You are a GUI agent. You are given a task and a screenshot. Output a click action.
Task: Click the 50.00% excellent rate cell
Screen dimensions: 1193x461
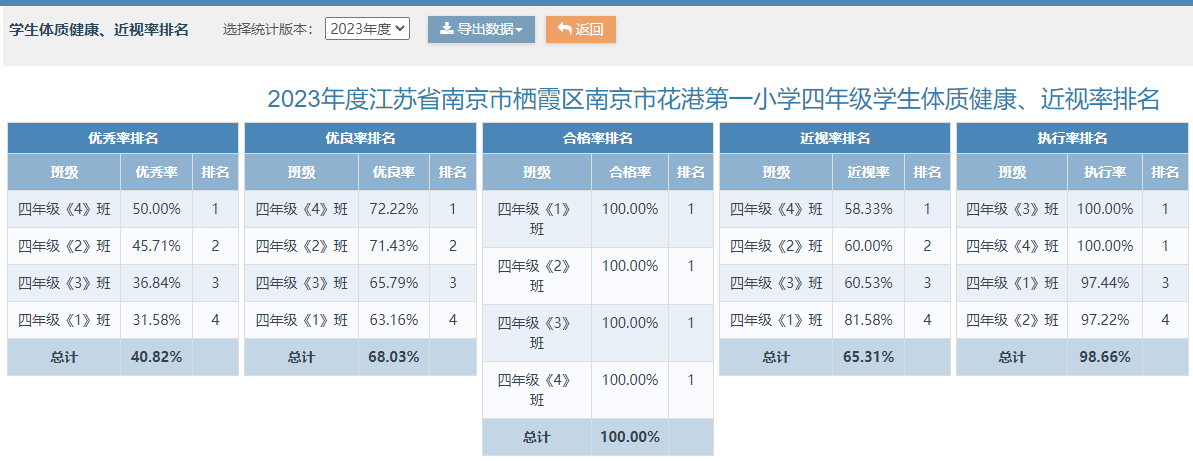coord(157,208)
